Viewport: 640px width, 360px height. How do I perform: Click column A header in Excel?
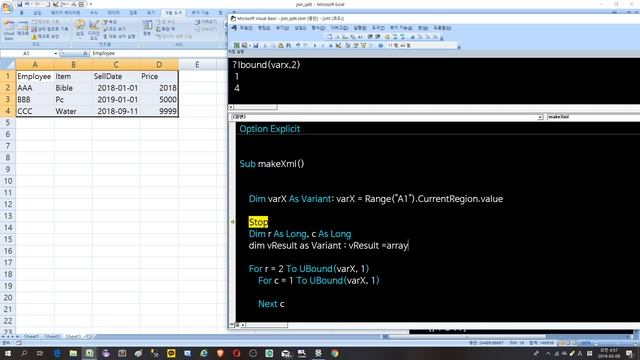pyautogui.click(x=35, y=64)
